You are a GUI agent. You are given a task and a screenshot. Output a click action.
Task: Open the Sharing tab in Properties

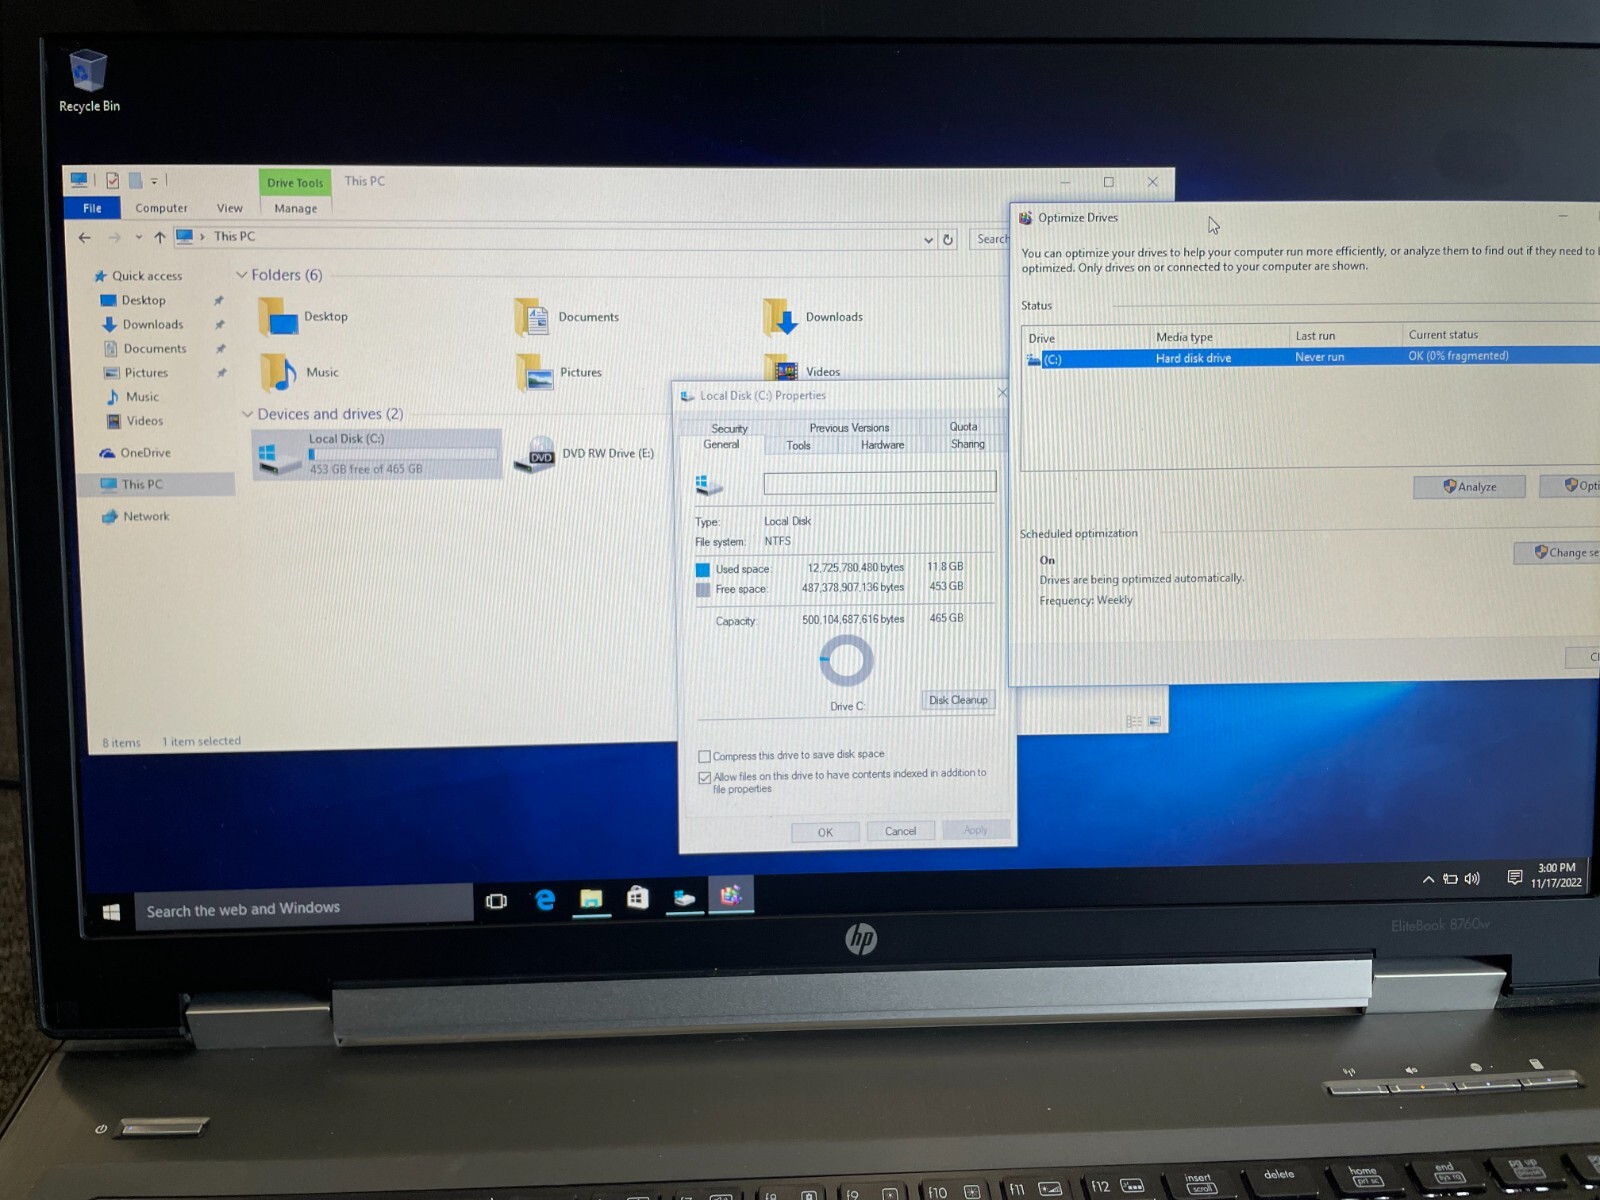click(967, 443)
